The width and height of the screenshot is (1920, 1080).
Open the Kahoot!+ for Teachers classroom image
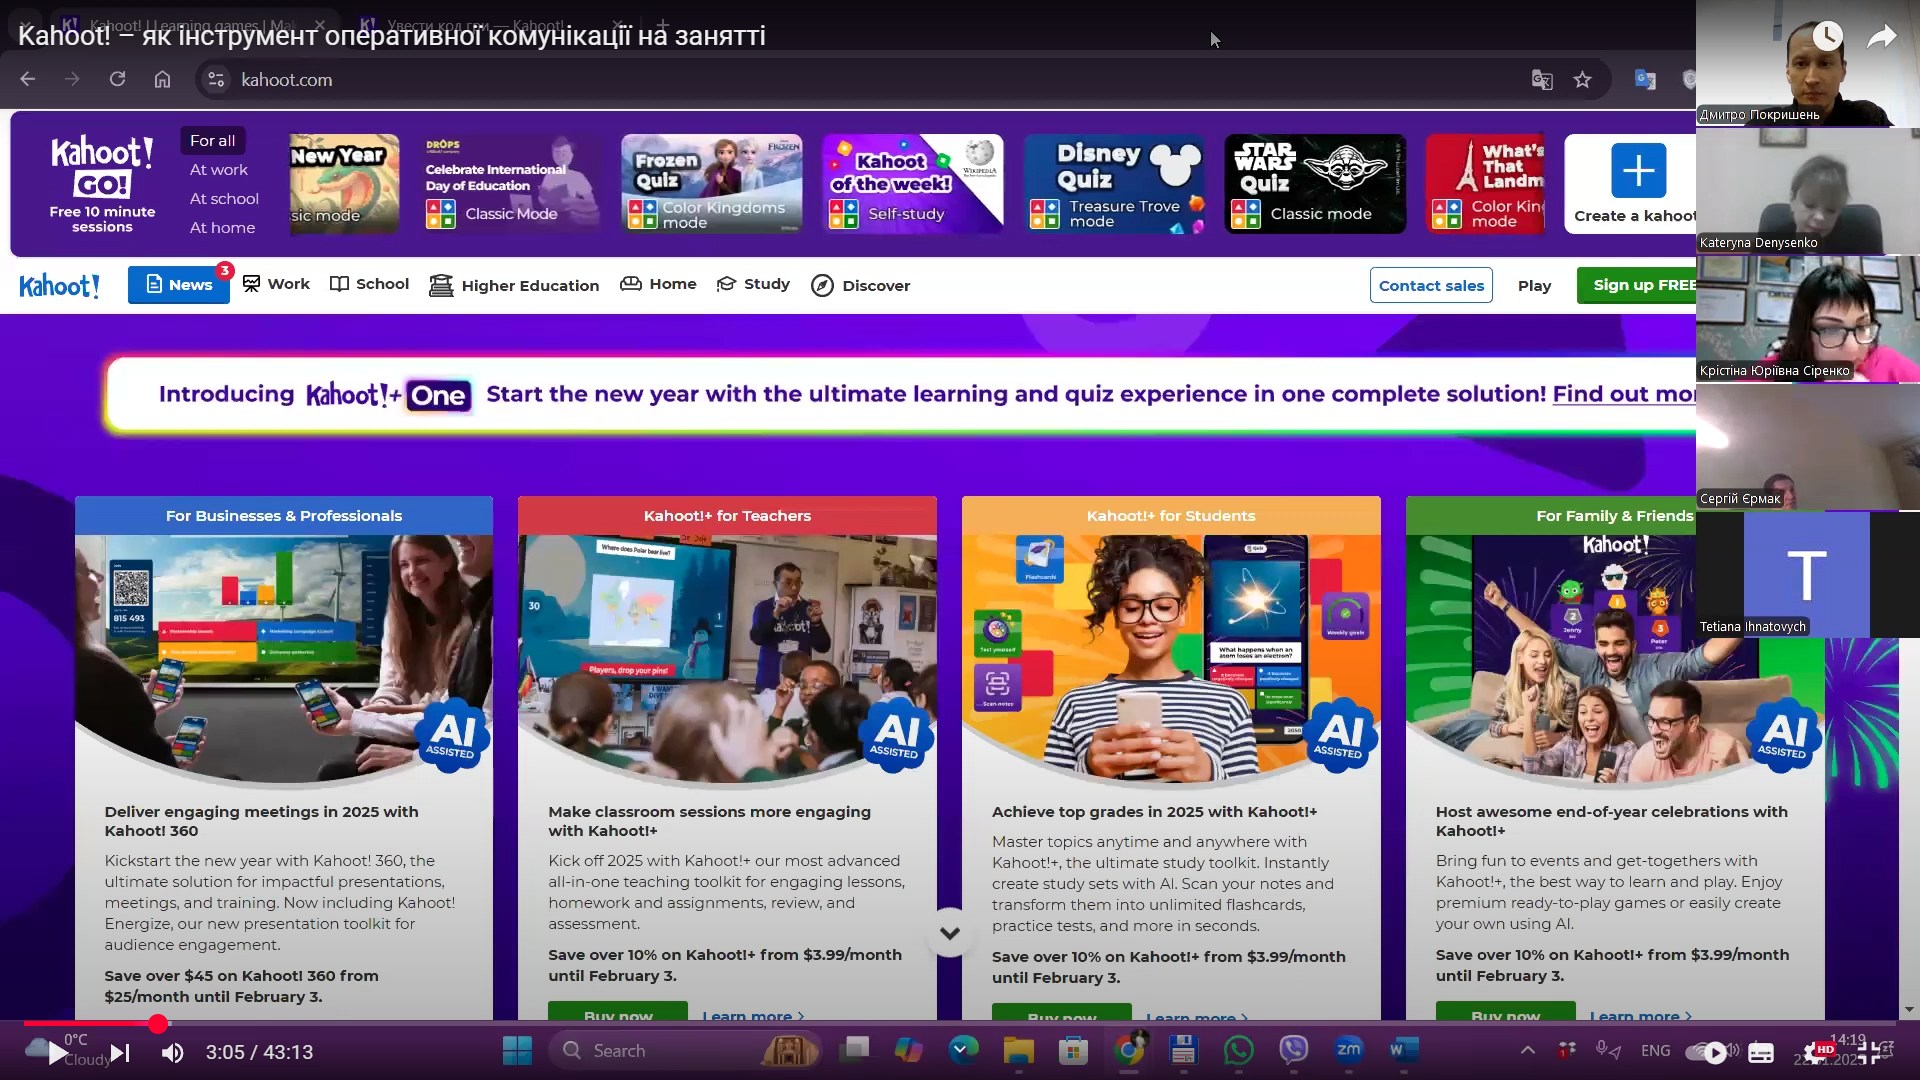tap(727, 658)
